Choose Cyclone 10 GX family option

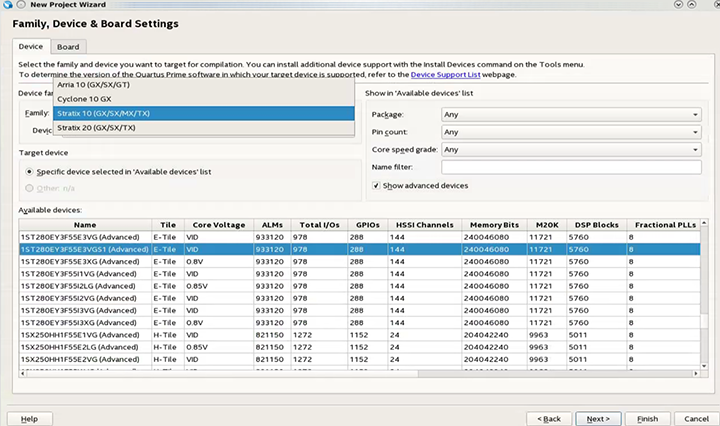coord(203,99)
